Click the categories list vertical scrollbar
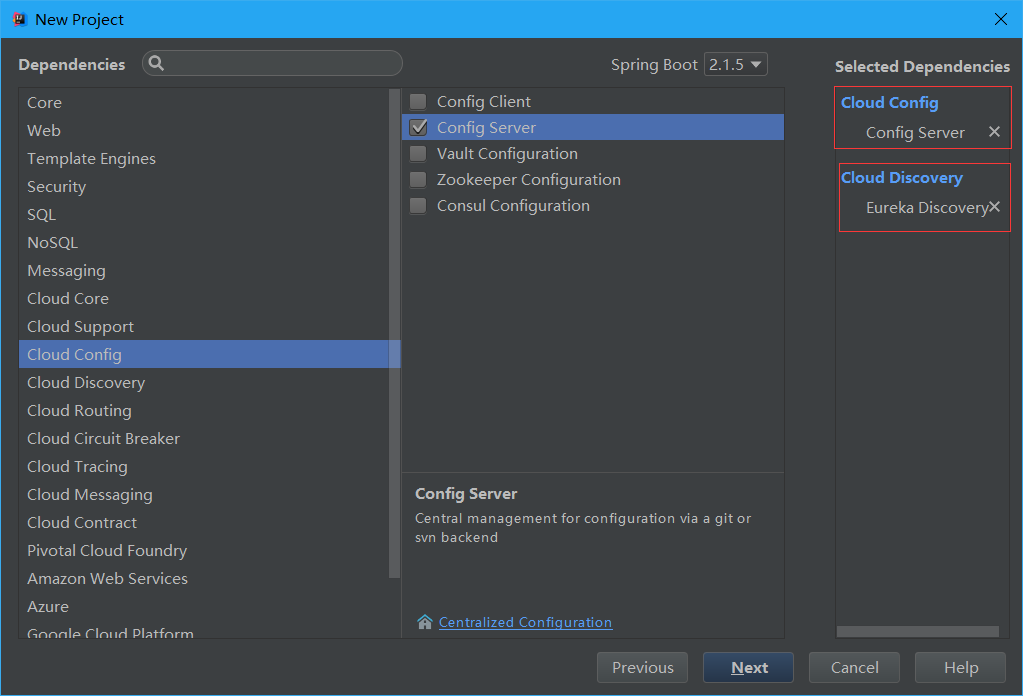Viewport: 1023px width, 696px height. (x=394, y=333)
